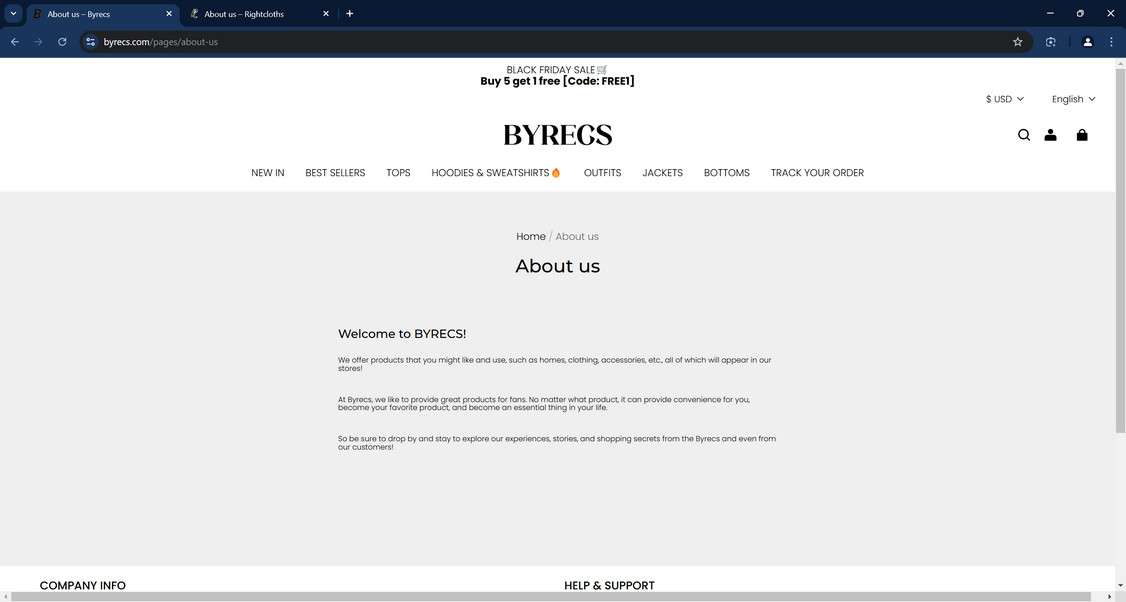
Task: Click the vertical page scrollbar
Action: (1120, 251)
